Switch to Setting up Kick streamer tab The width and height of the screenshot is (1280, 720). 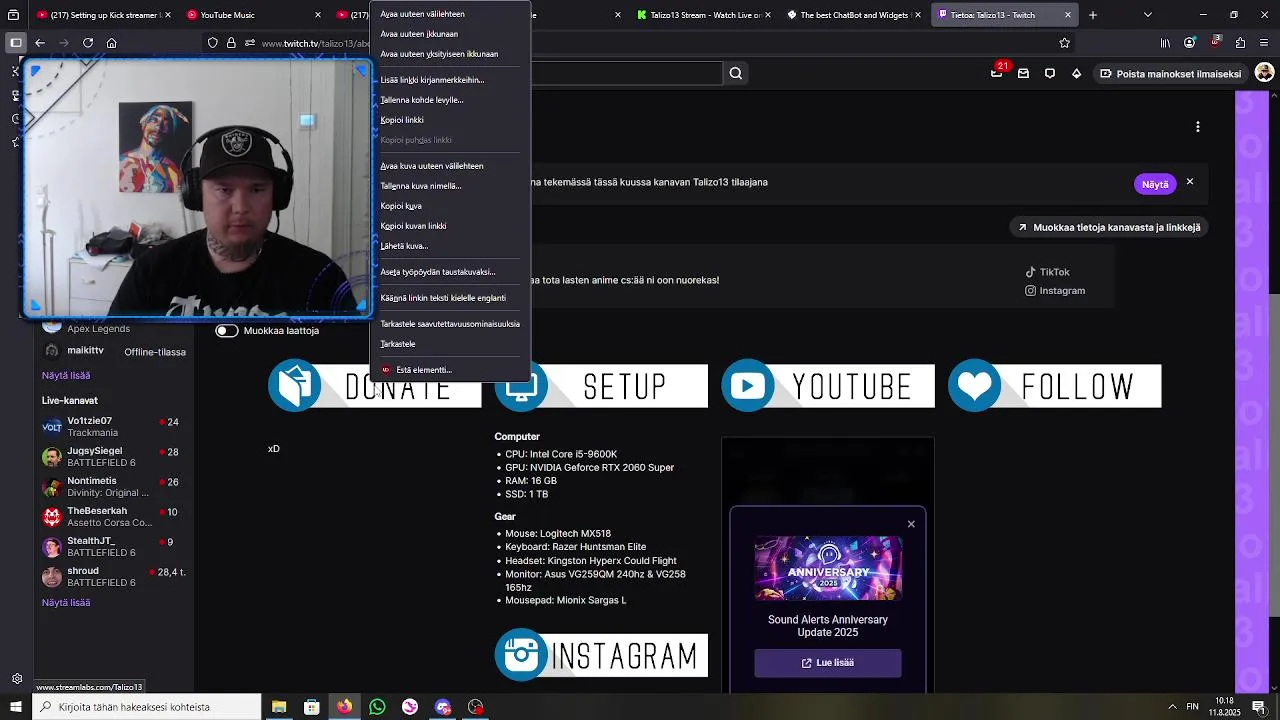(x=103, y=15)
